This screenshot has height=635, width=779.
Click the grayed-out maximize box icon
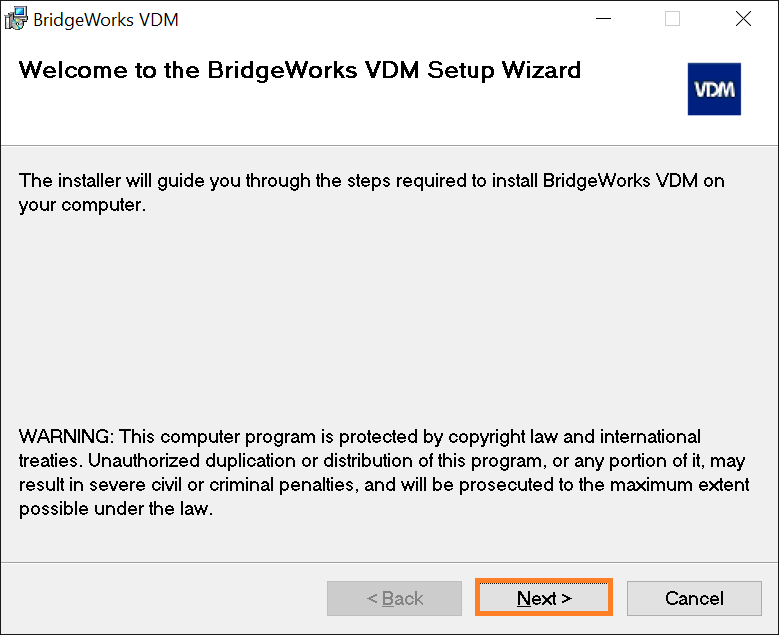click(672, 19)
